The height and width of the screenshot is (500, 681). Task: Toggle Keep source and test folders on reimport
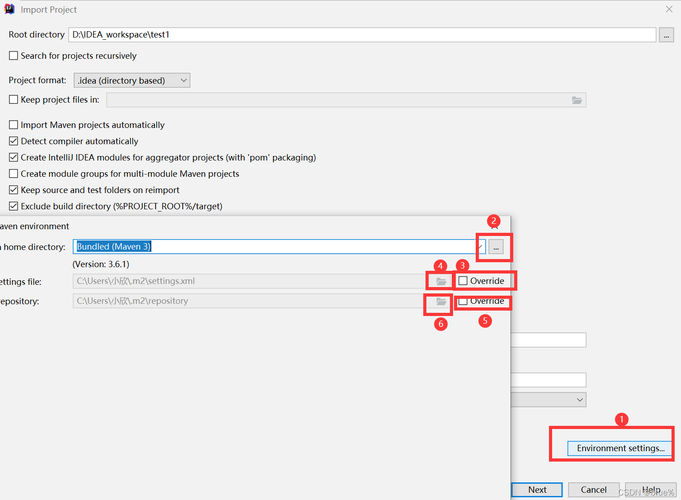(x=13, y=190)
